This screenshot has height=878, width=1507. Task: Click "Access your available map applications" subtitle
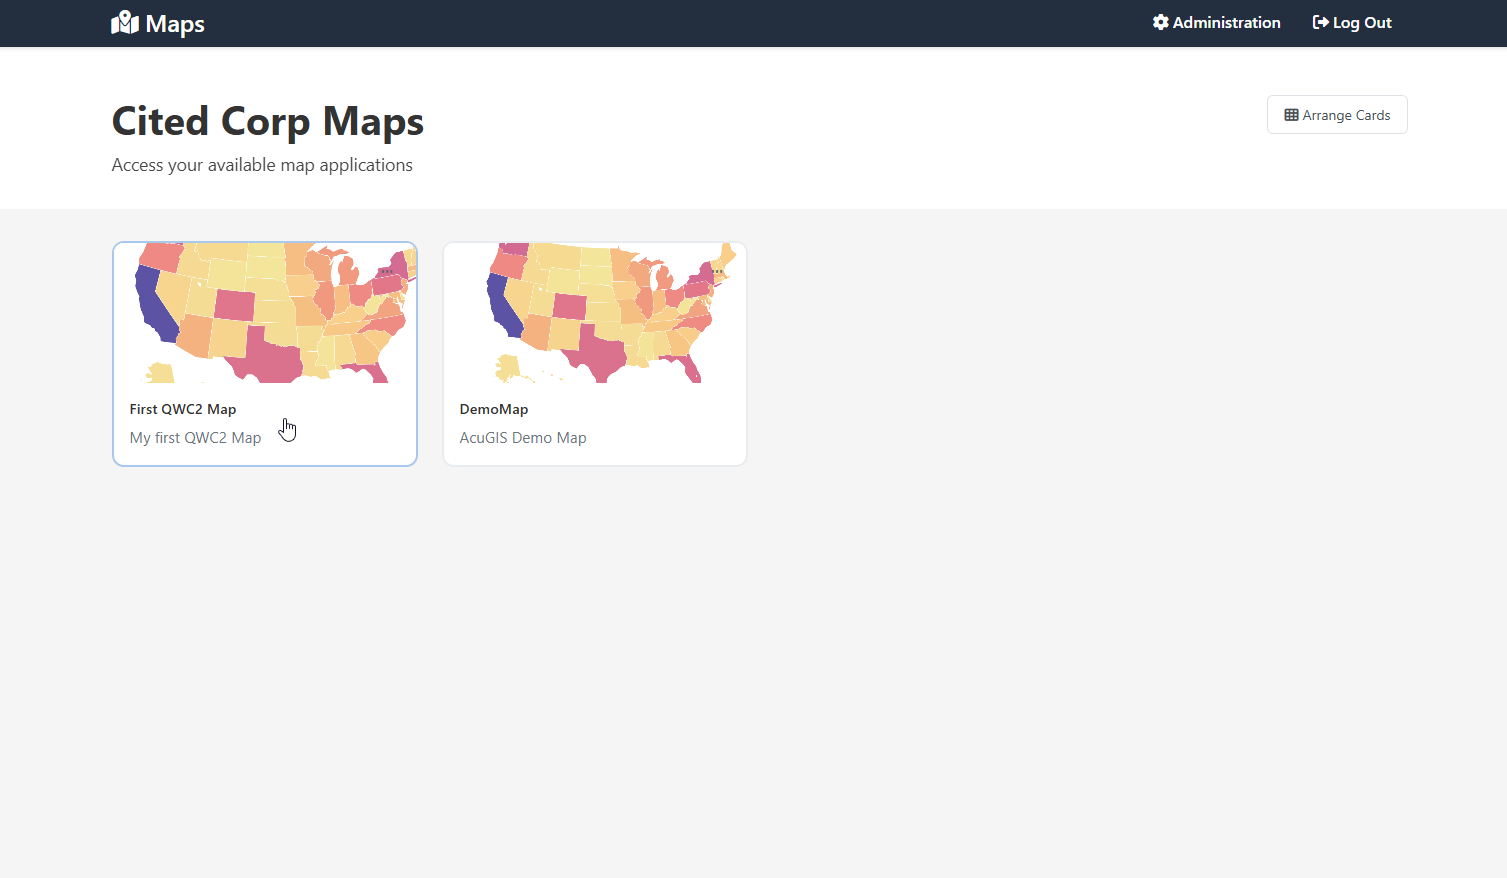click(262, 165)
